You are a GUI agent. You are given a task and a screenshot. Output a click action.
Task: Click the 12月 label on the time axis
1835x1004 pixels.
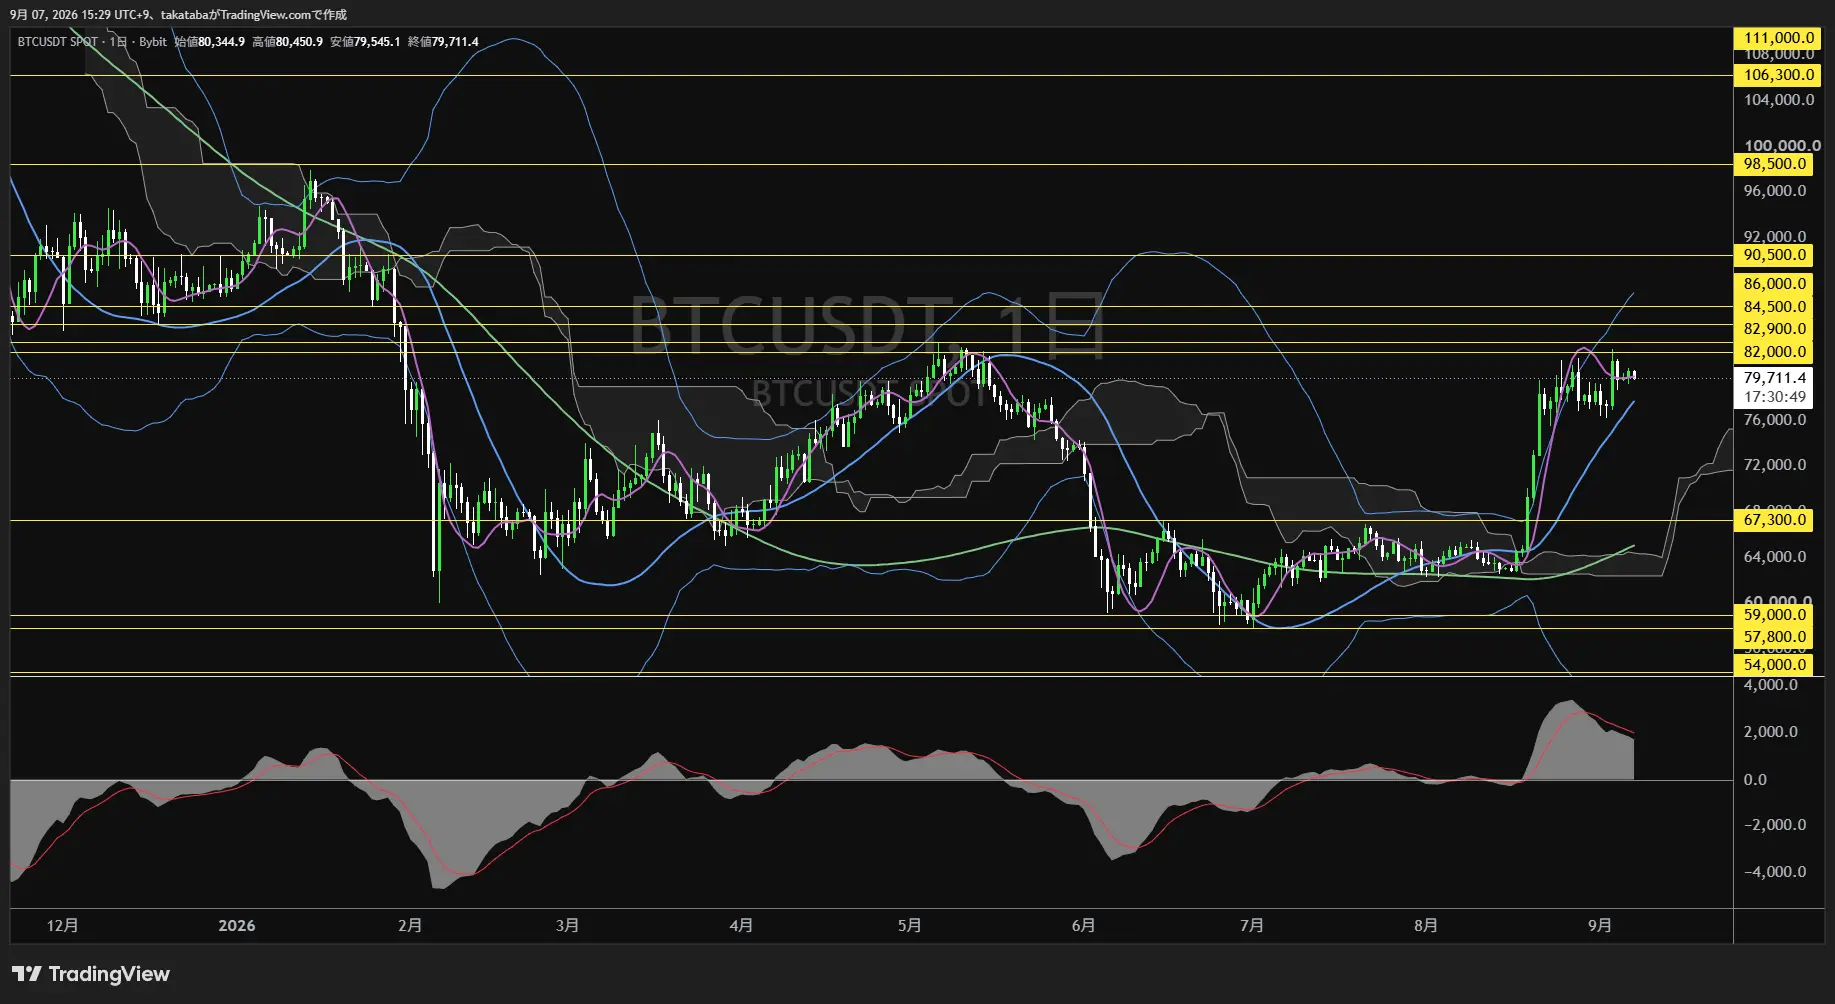[62, 926]
